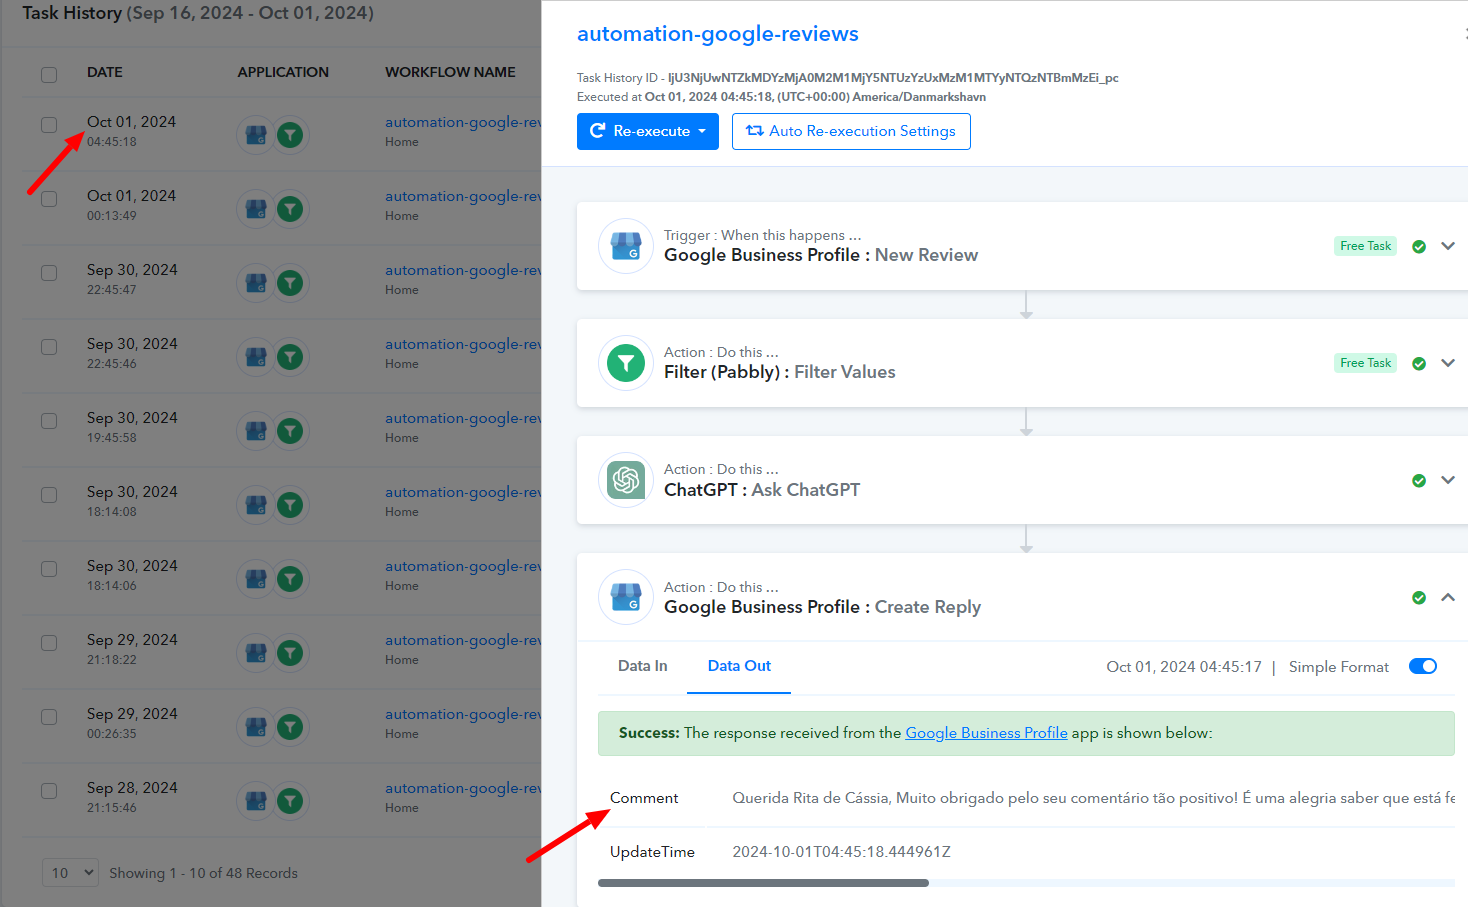Screen dimensions: 1468x907
Task: Click Google Business Profile icon in 18:14:08 row
Action: click(256, 504)
